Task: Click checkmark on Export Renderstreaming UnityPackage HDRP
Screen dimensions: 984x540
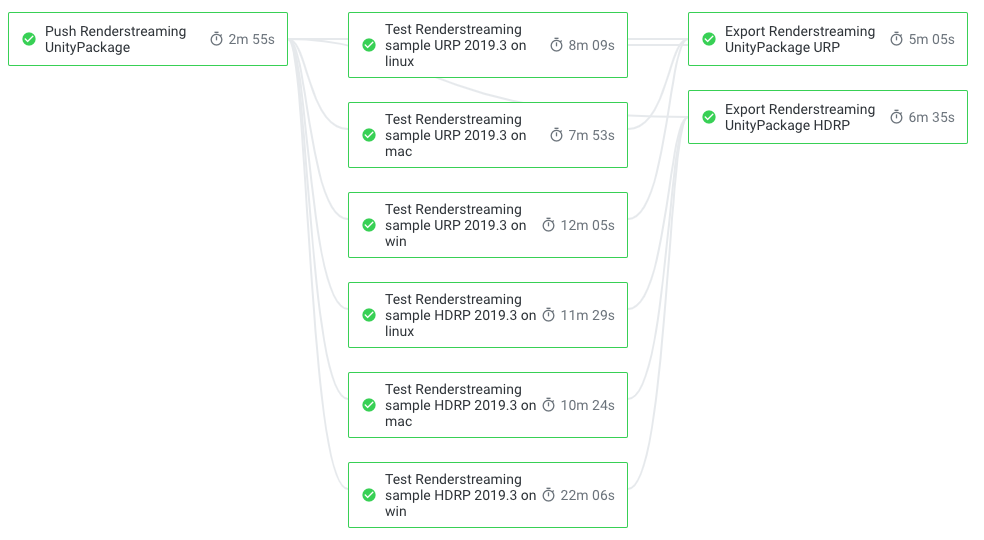Action: (709, 117)
